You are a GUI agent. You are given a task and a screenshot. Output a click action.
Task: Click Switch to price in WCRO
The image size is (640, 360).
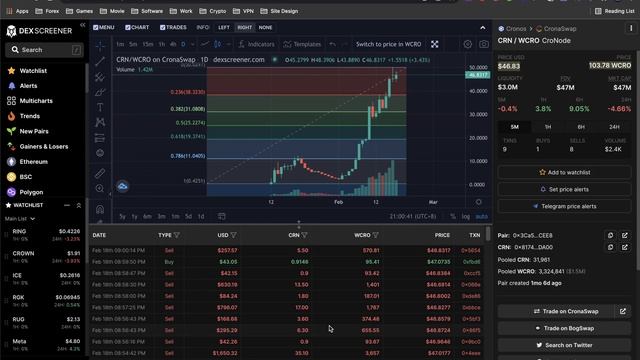tap(388, 44)
